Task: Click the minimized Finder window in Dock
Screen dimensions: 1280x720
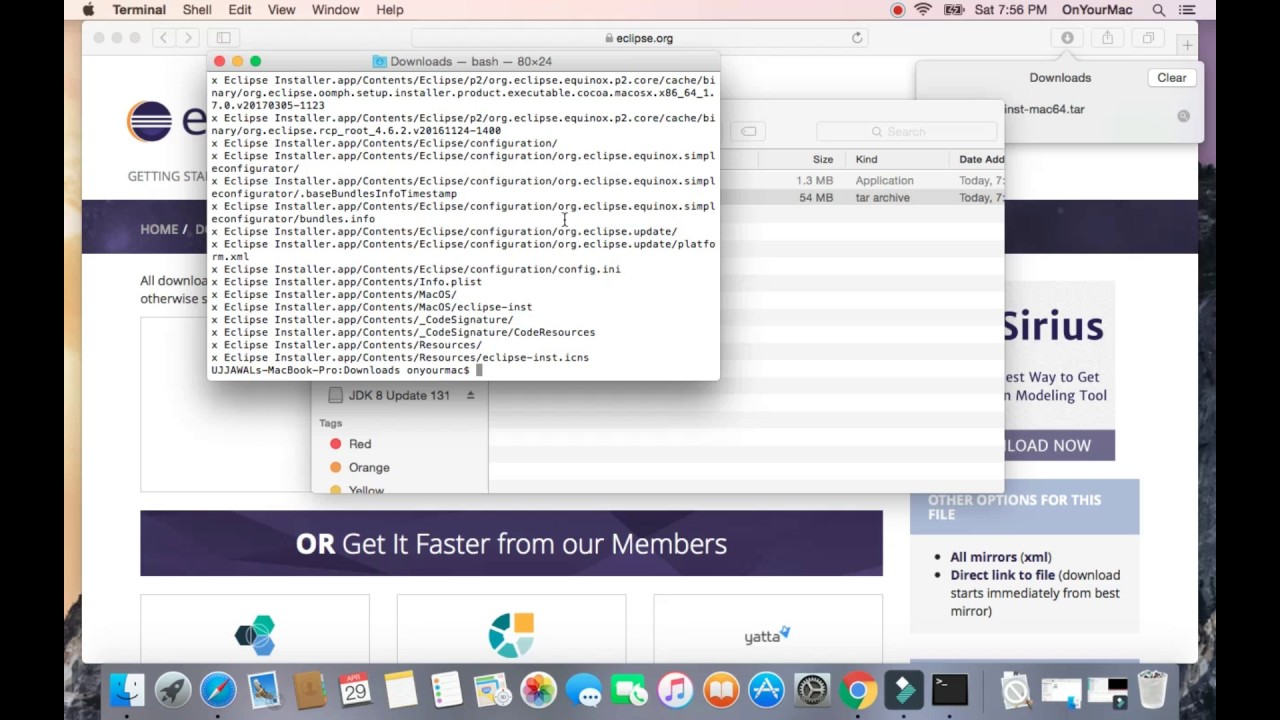Action: pos(1061,690)
